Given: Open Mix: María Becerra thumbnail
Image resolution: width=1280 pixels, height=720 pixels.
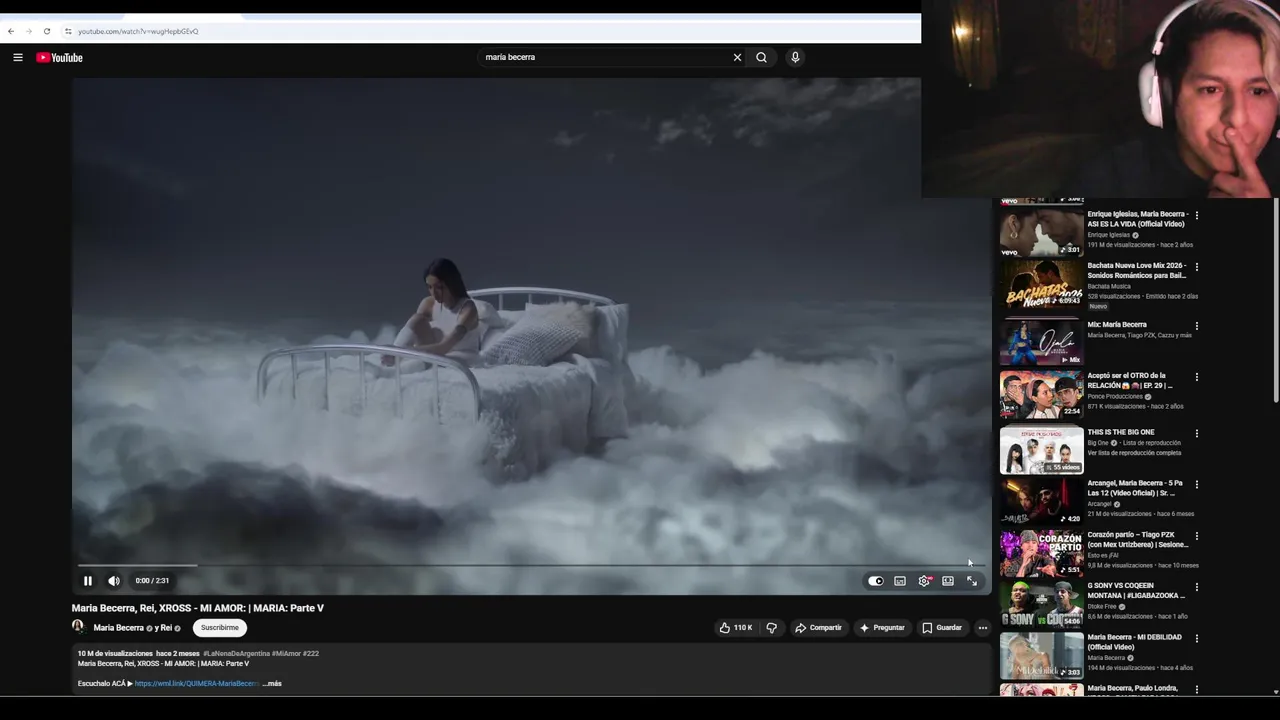Looking at the screenshot, I should pos(1041,342).
